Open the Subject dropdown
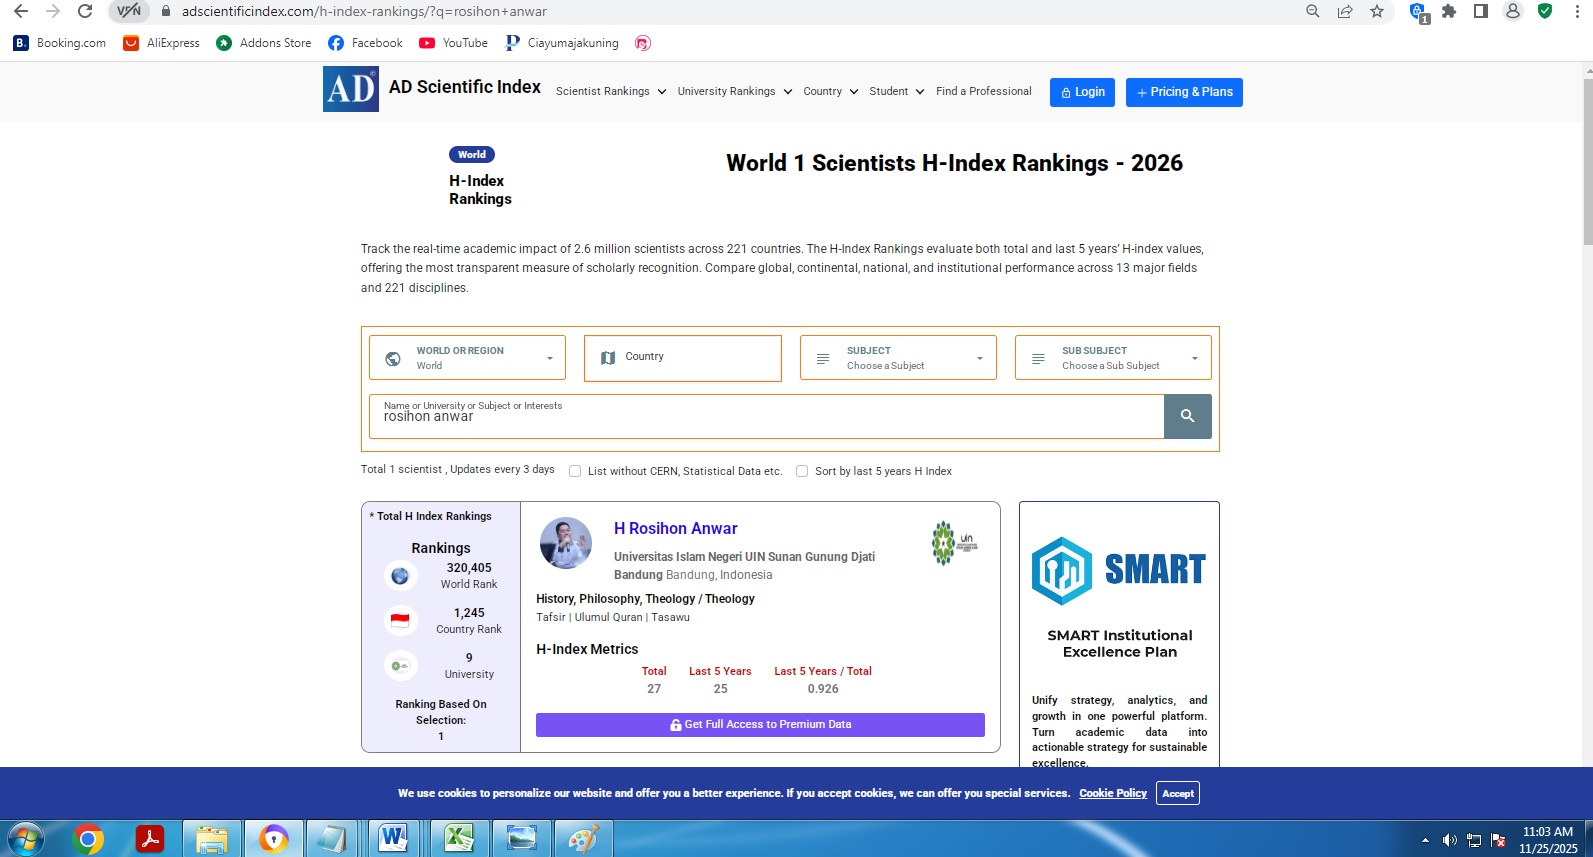 tap(898, 358)
